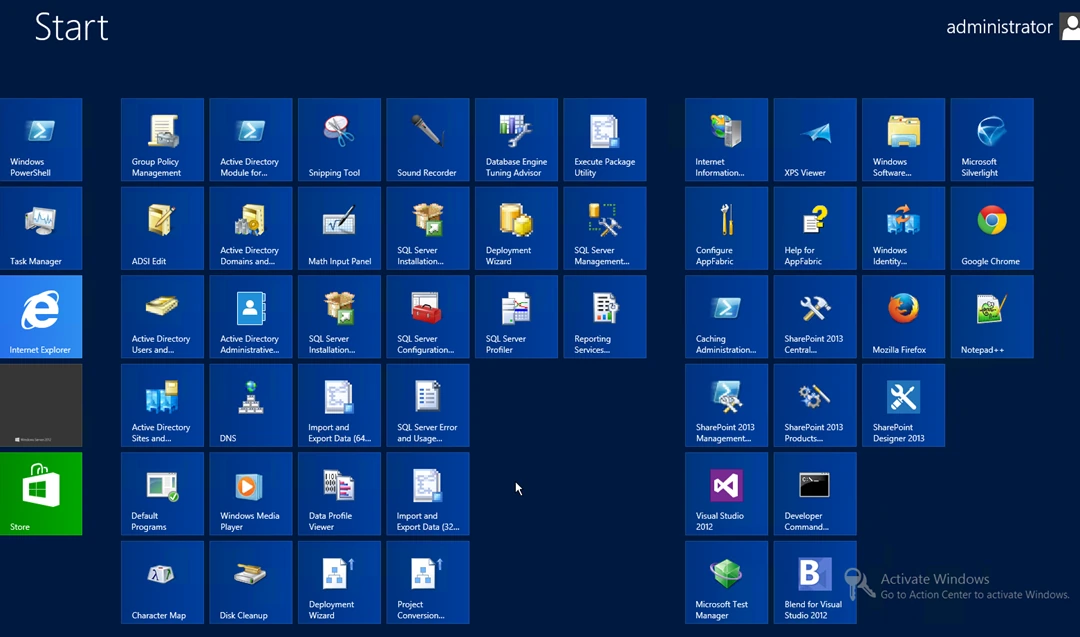Open the green Store tile
The width and height of the screenshot is (1080, 637).
pyautogui.click(x=41, y=494)
